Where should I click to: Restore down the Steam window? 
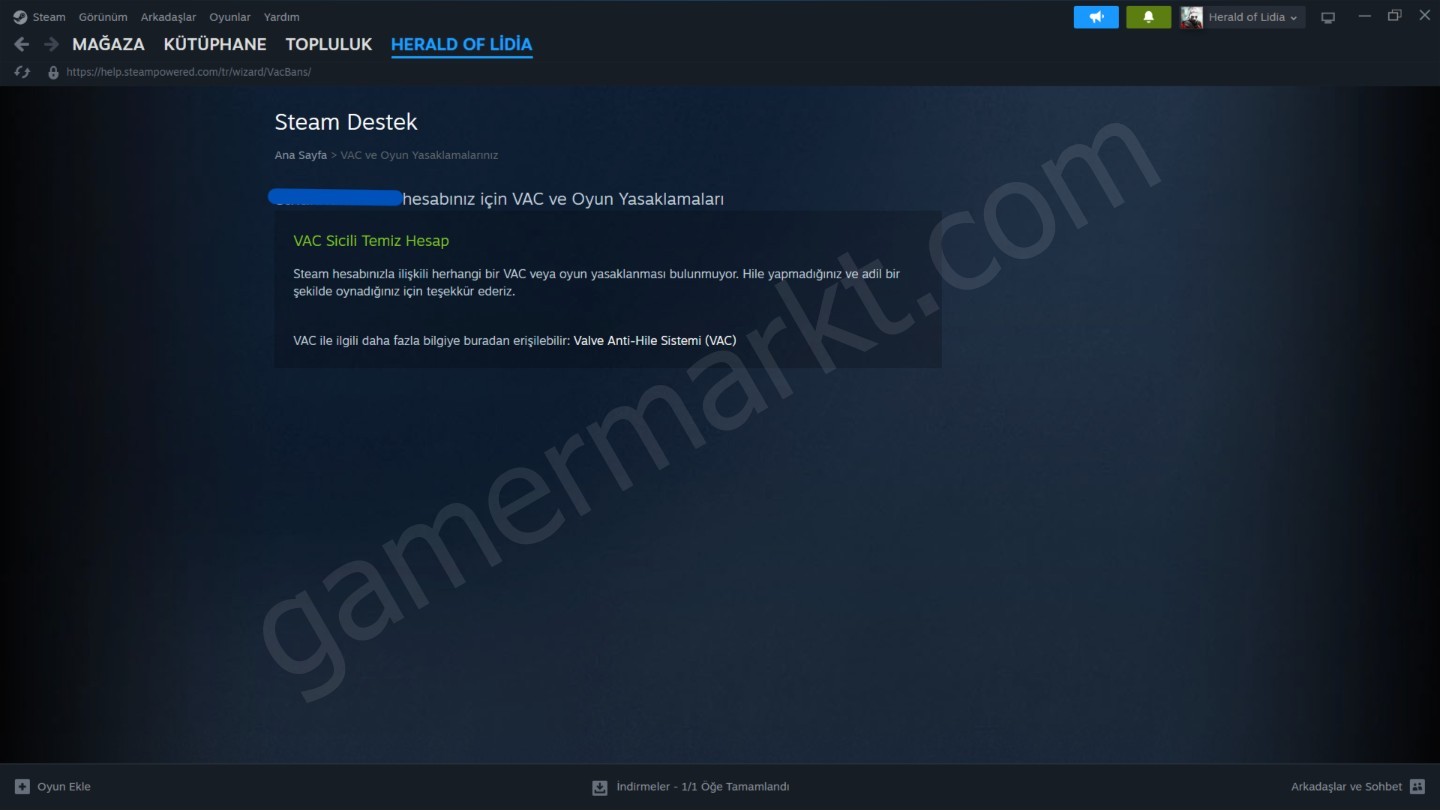1394,16
